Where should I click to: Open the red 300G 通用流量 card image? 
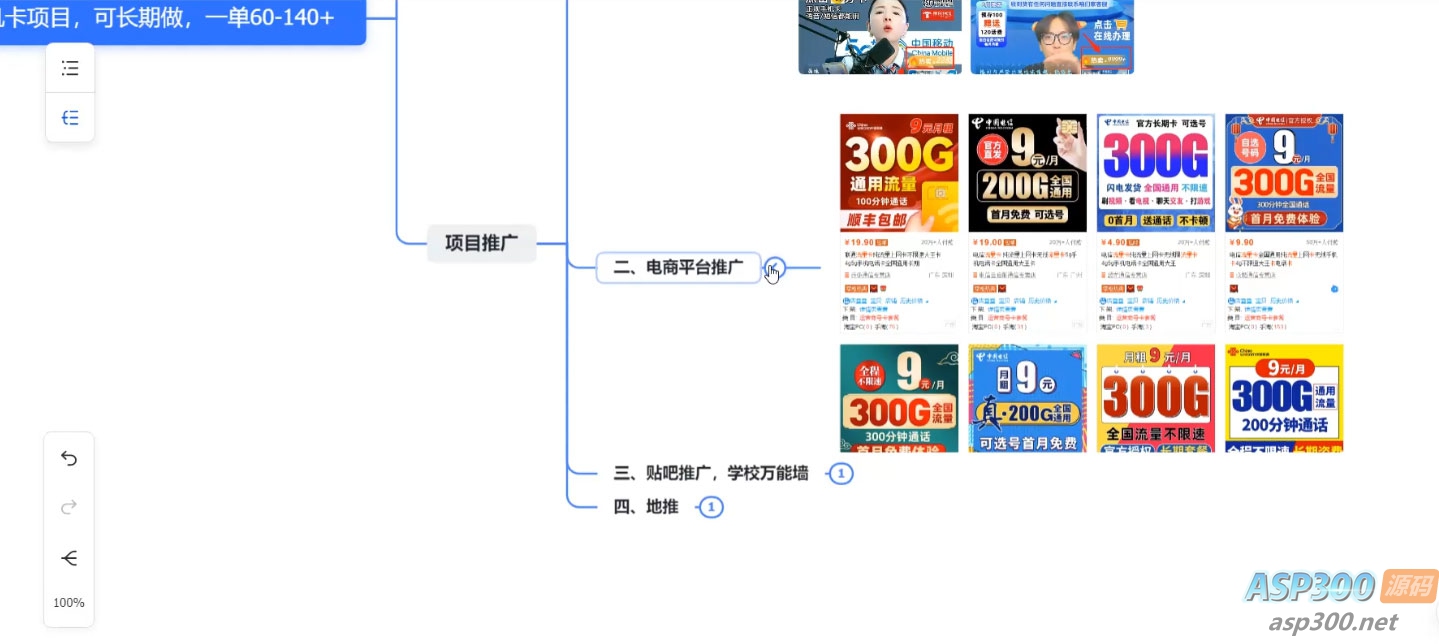click(899, 172)
